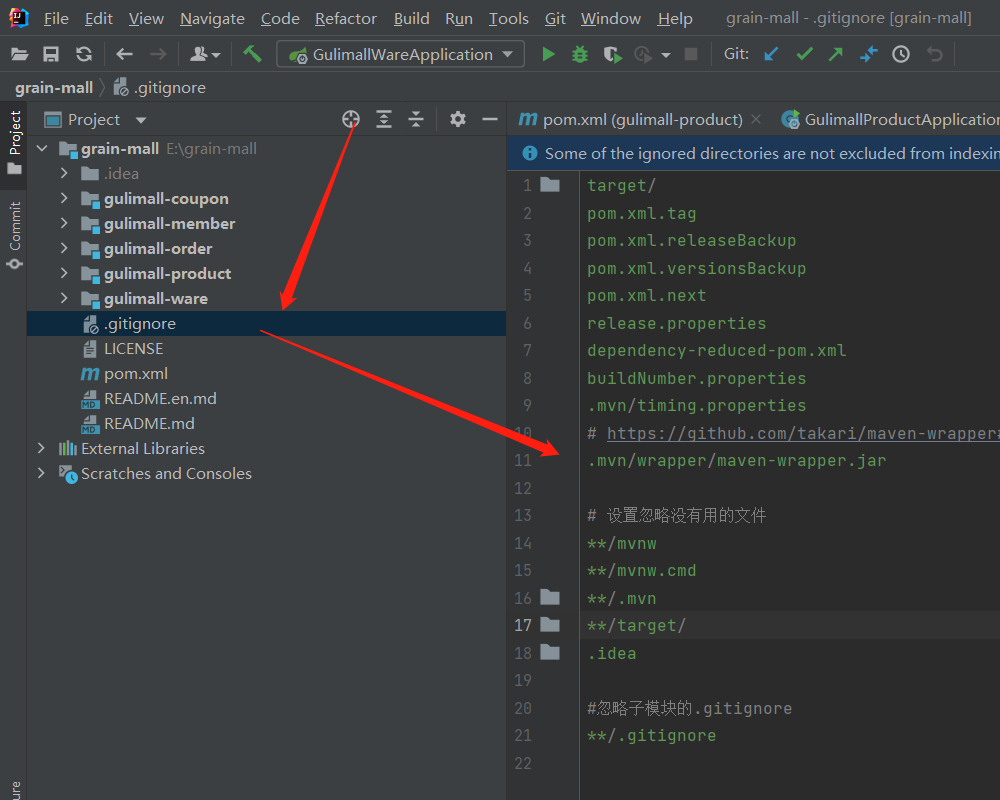This screenshot has height=800, width=1000.
Task: Expand the gulimall-product module
Action: (x=64, y=273)
